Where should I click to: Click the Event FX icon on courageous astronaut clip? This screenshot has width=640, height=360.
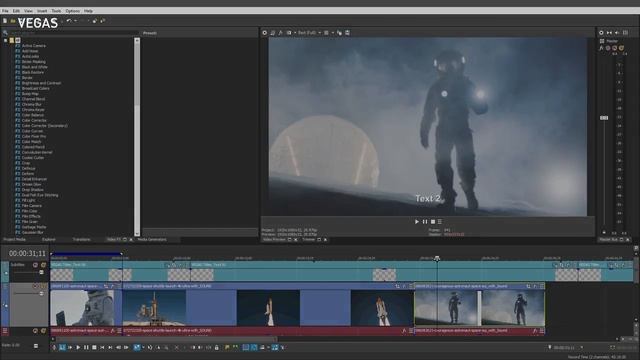pos(535,286)
